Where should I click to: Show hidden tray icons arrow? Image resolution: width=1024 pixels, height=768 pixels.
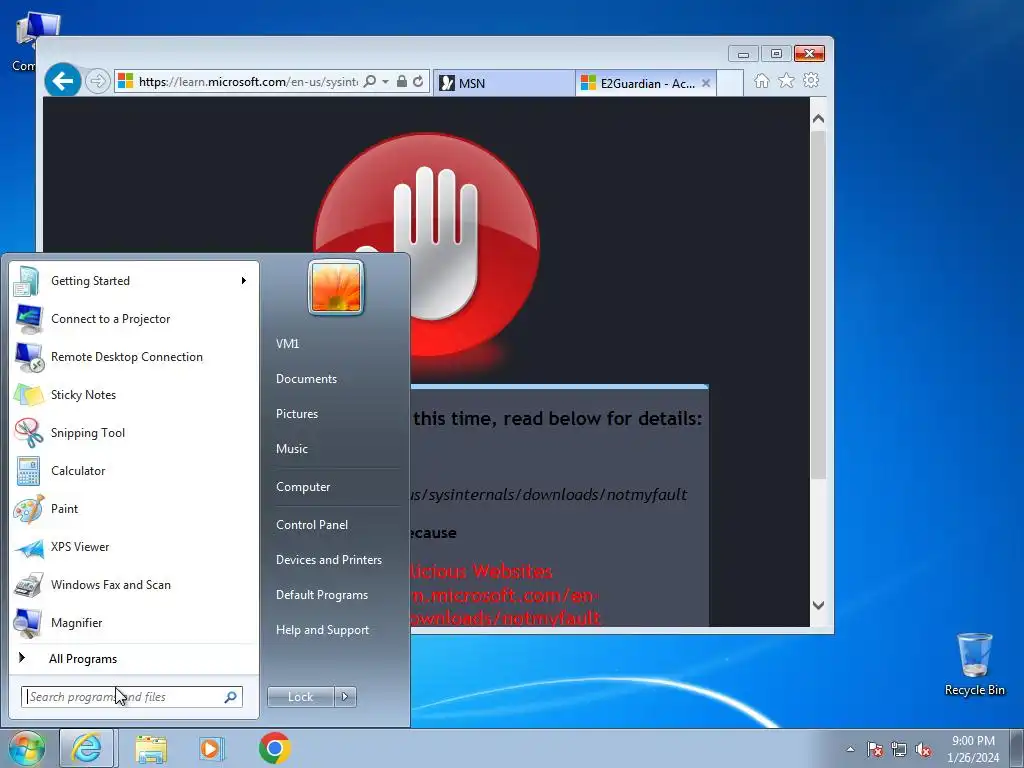(850, 749)
